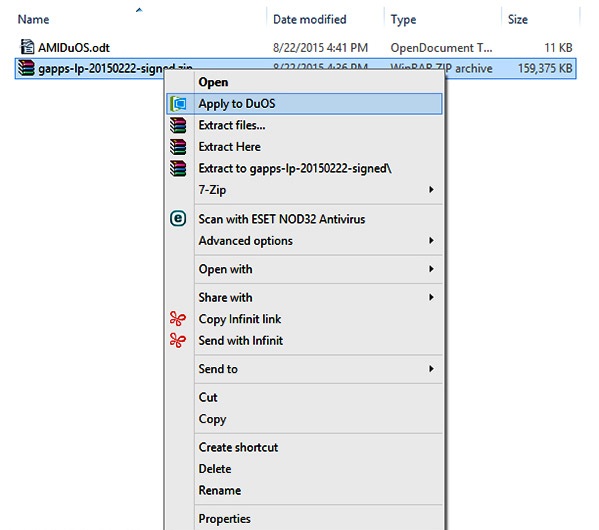Expand the Send to submenu arrow
Screen dimensions: 599x530
(431, 369)
